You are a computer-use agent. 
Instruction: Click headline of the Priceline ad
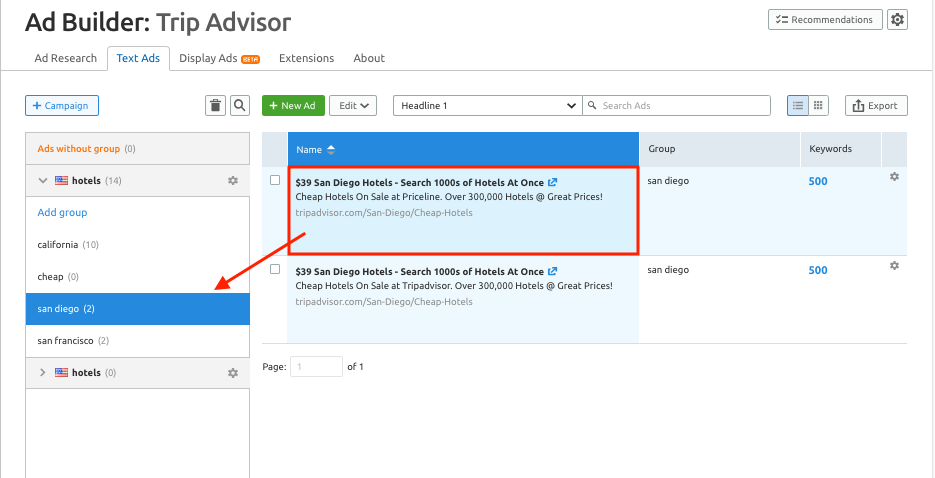420,182
